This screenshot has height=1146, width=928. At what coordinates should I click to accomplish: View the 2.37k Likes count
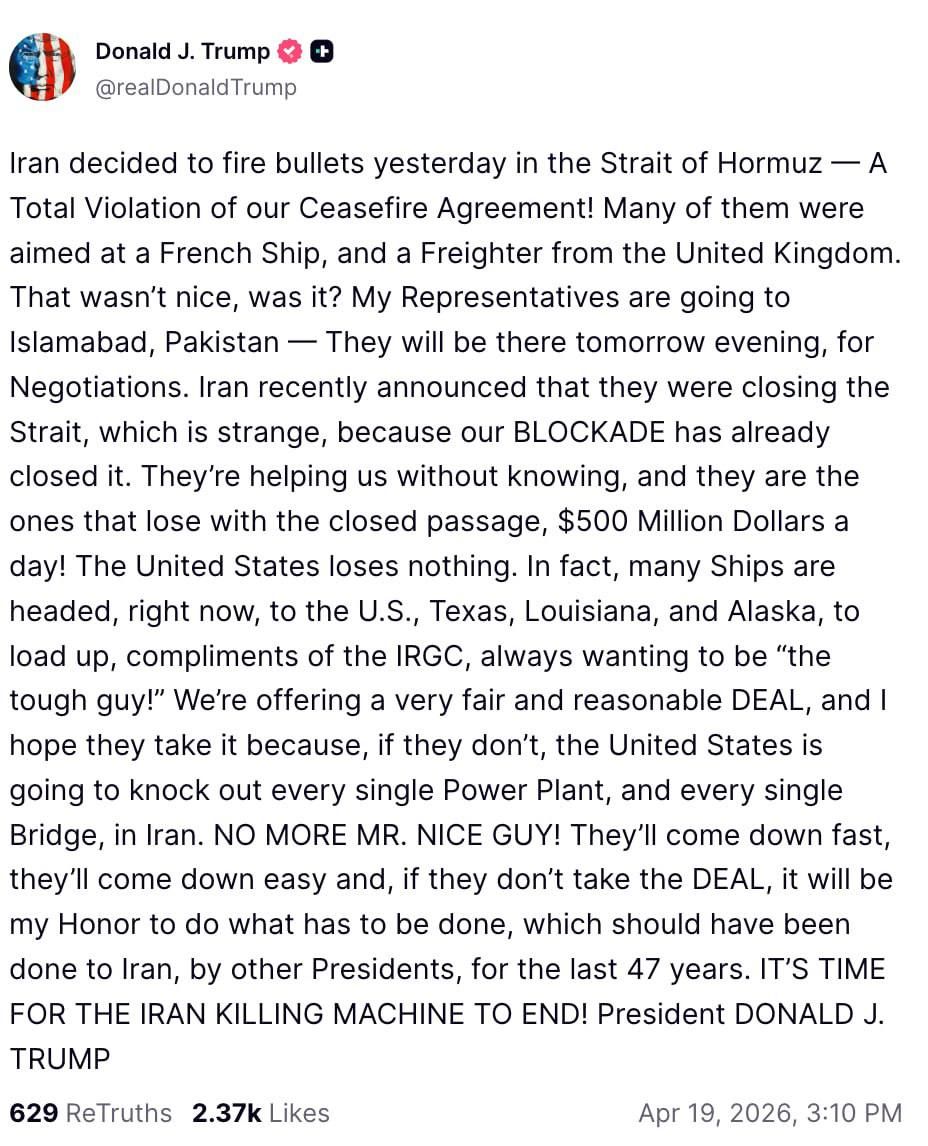click(226, 1113)
